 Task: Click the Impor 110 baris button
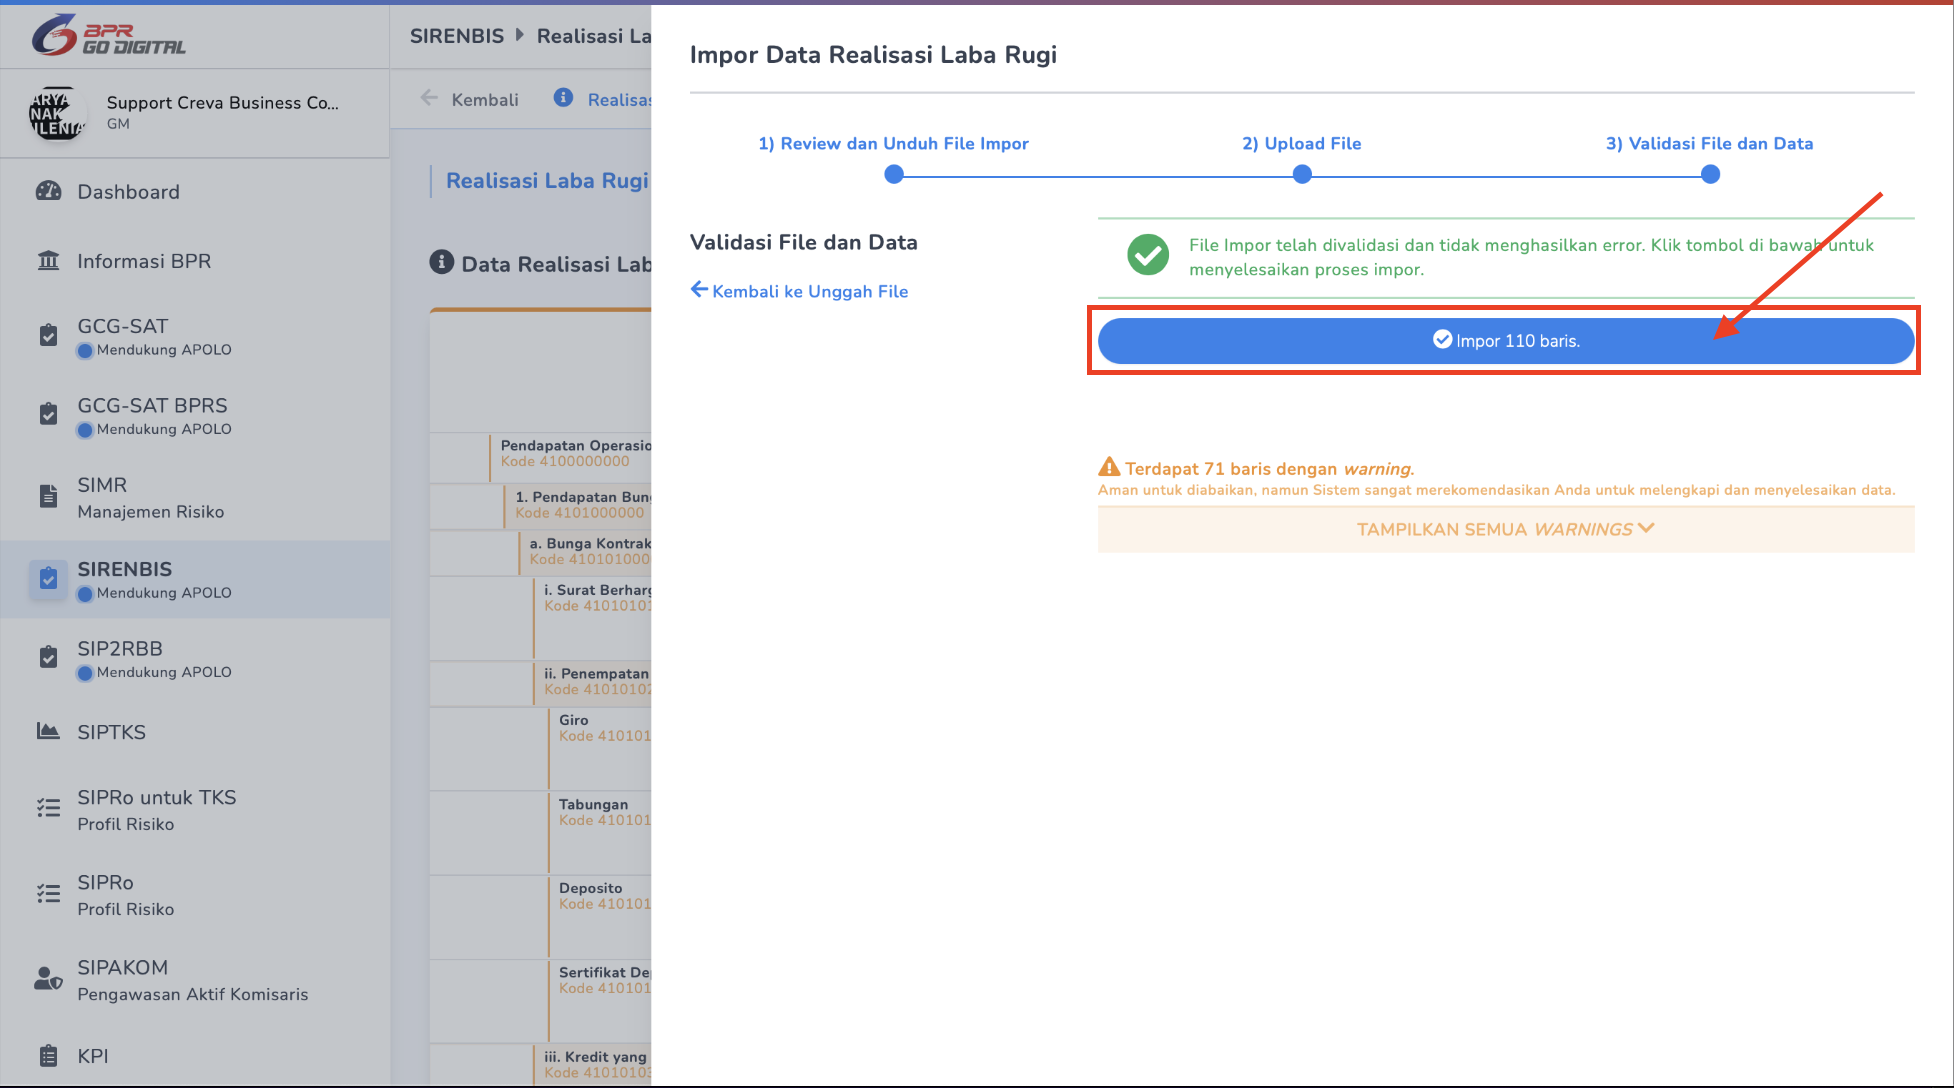tap(1506, 341)
